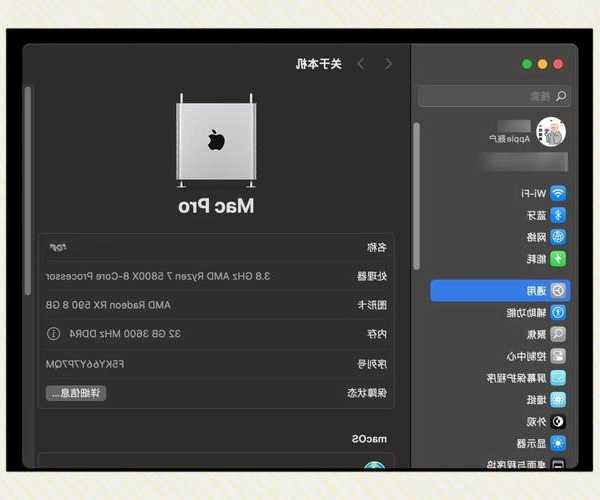Open the 蓝牙 Bluetooth settings
Screen dimensions: 600x500
coord(547,215)
